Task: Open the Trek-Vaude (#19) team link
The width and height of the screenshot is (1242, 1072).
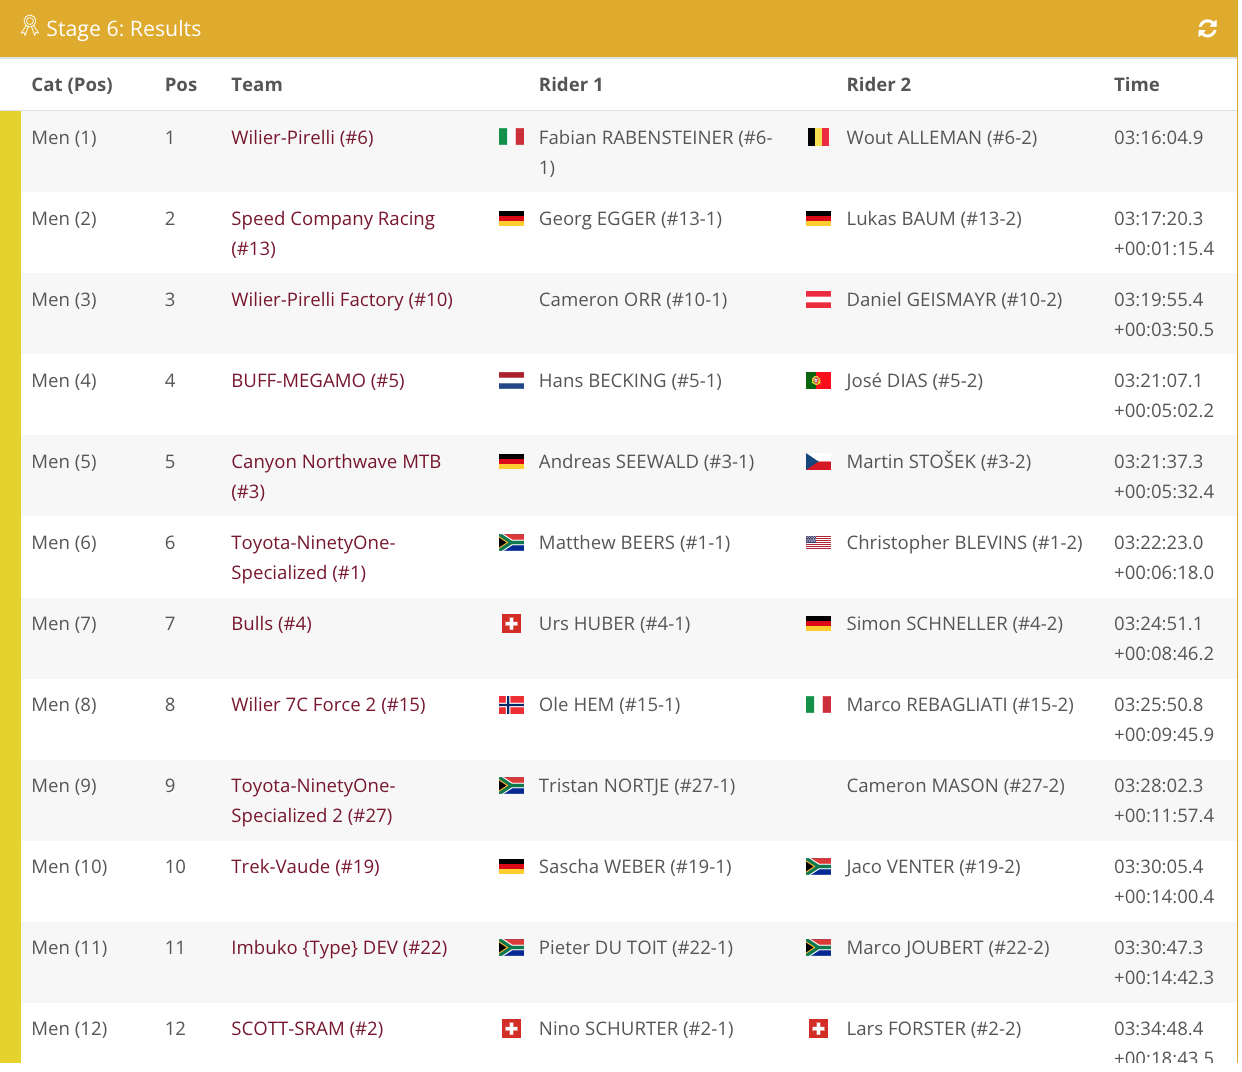Action: [x=305, y=866]
